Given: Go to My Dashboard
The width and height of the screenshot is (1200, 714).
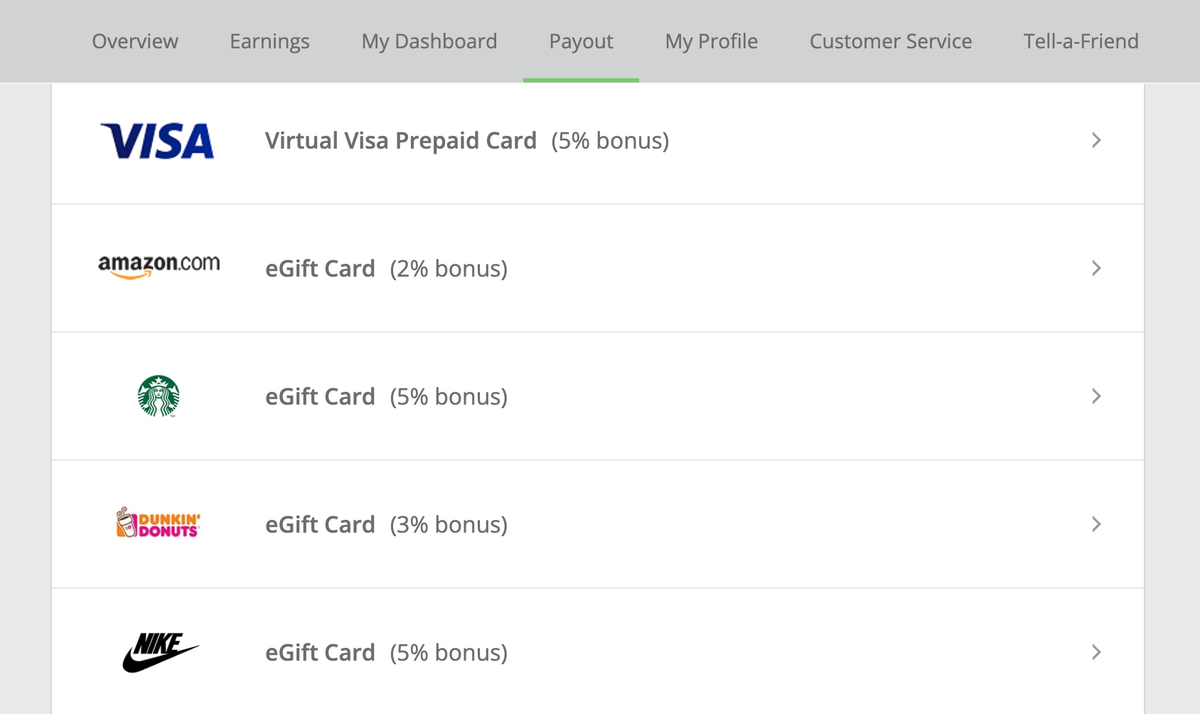Looking at the screenshot, I should click(429, 41).
